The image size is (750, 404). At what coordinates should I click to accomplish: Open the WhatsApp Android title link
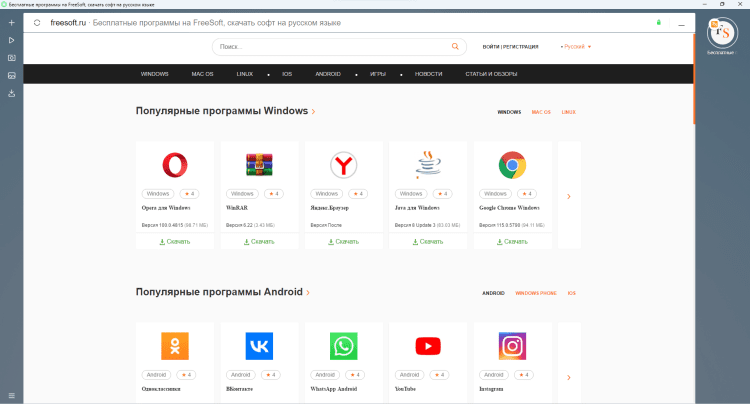(x=334, y=389)
